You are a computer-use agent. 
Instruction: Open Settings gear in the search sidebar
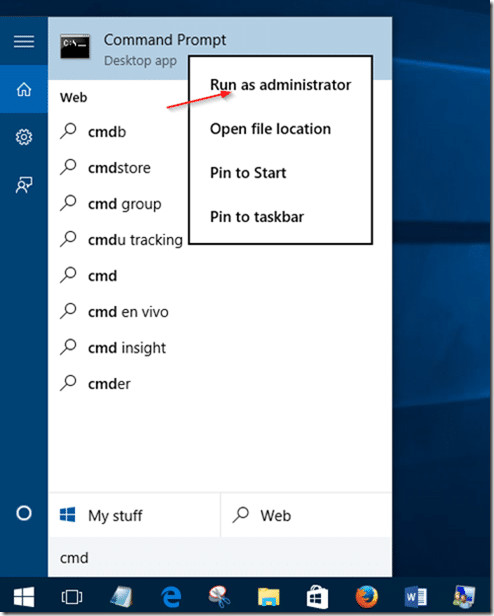tap(24, 137)
